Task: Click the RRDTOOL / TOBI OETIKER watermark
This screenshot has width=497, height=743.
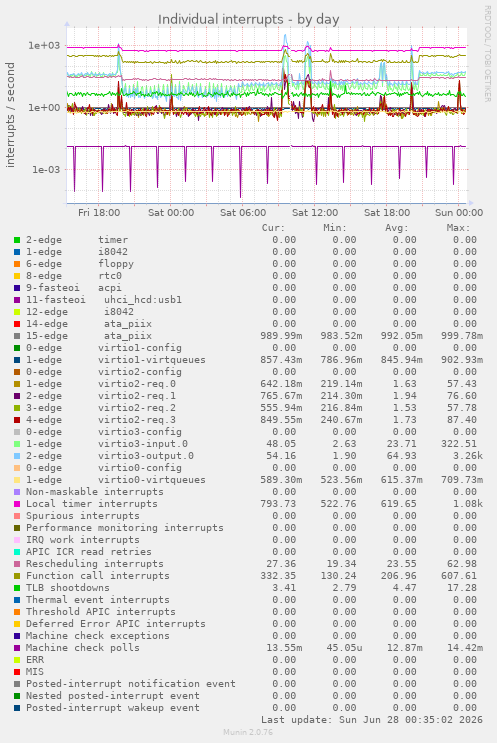Action: 488,54
